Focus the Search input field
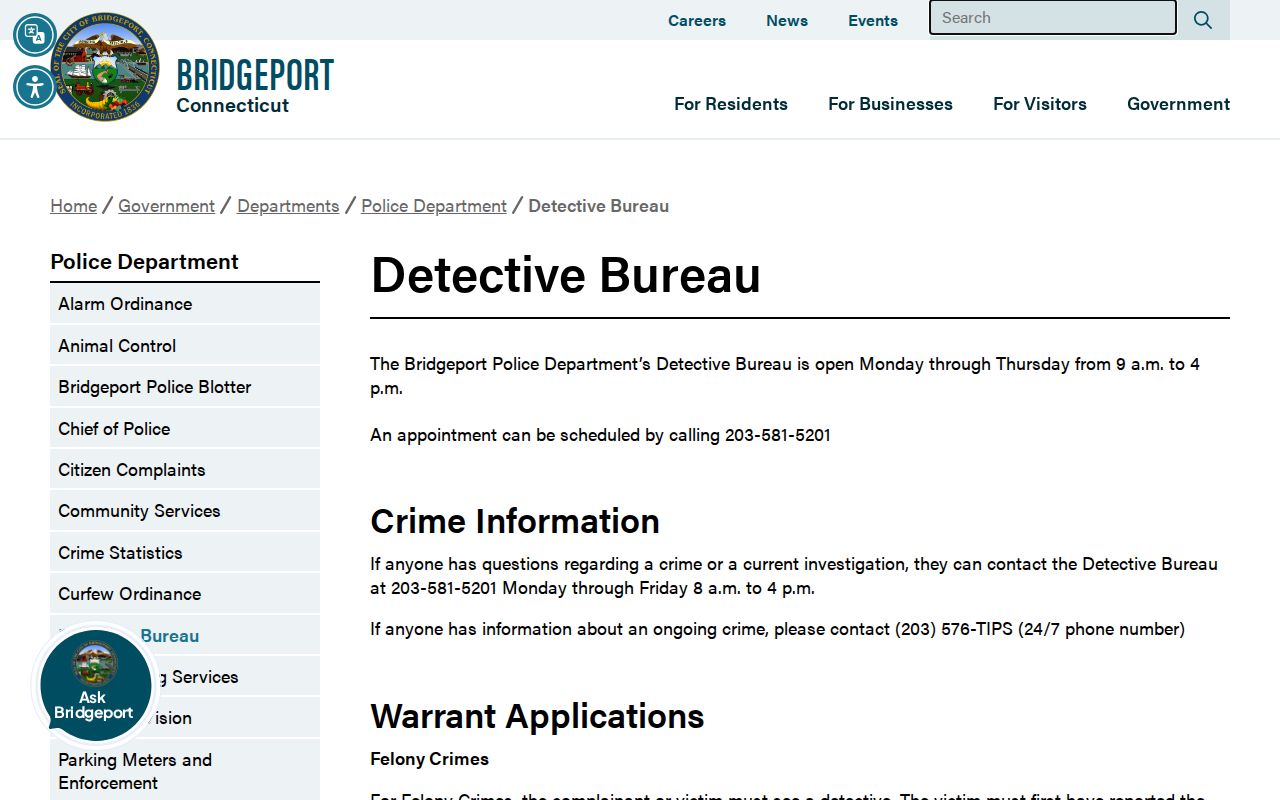Viewport: 1280px width, 800px height. point(1053,18)
